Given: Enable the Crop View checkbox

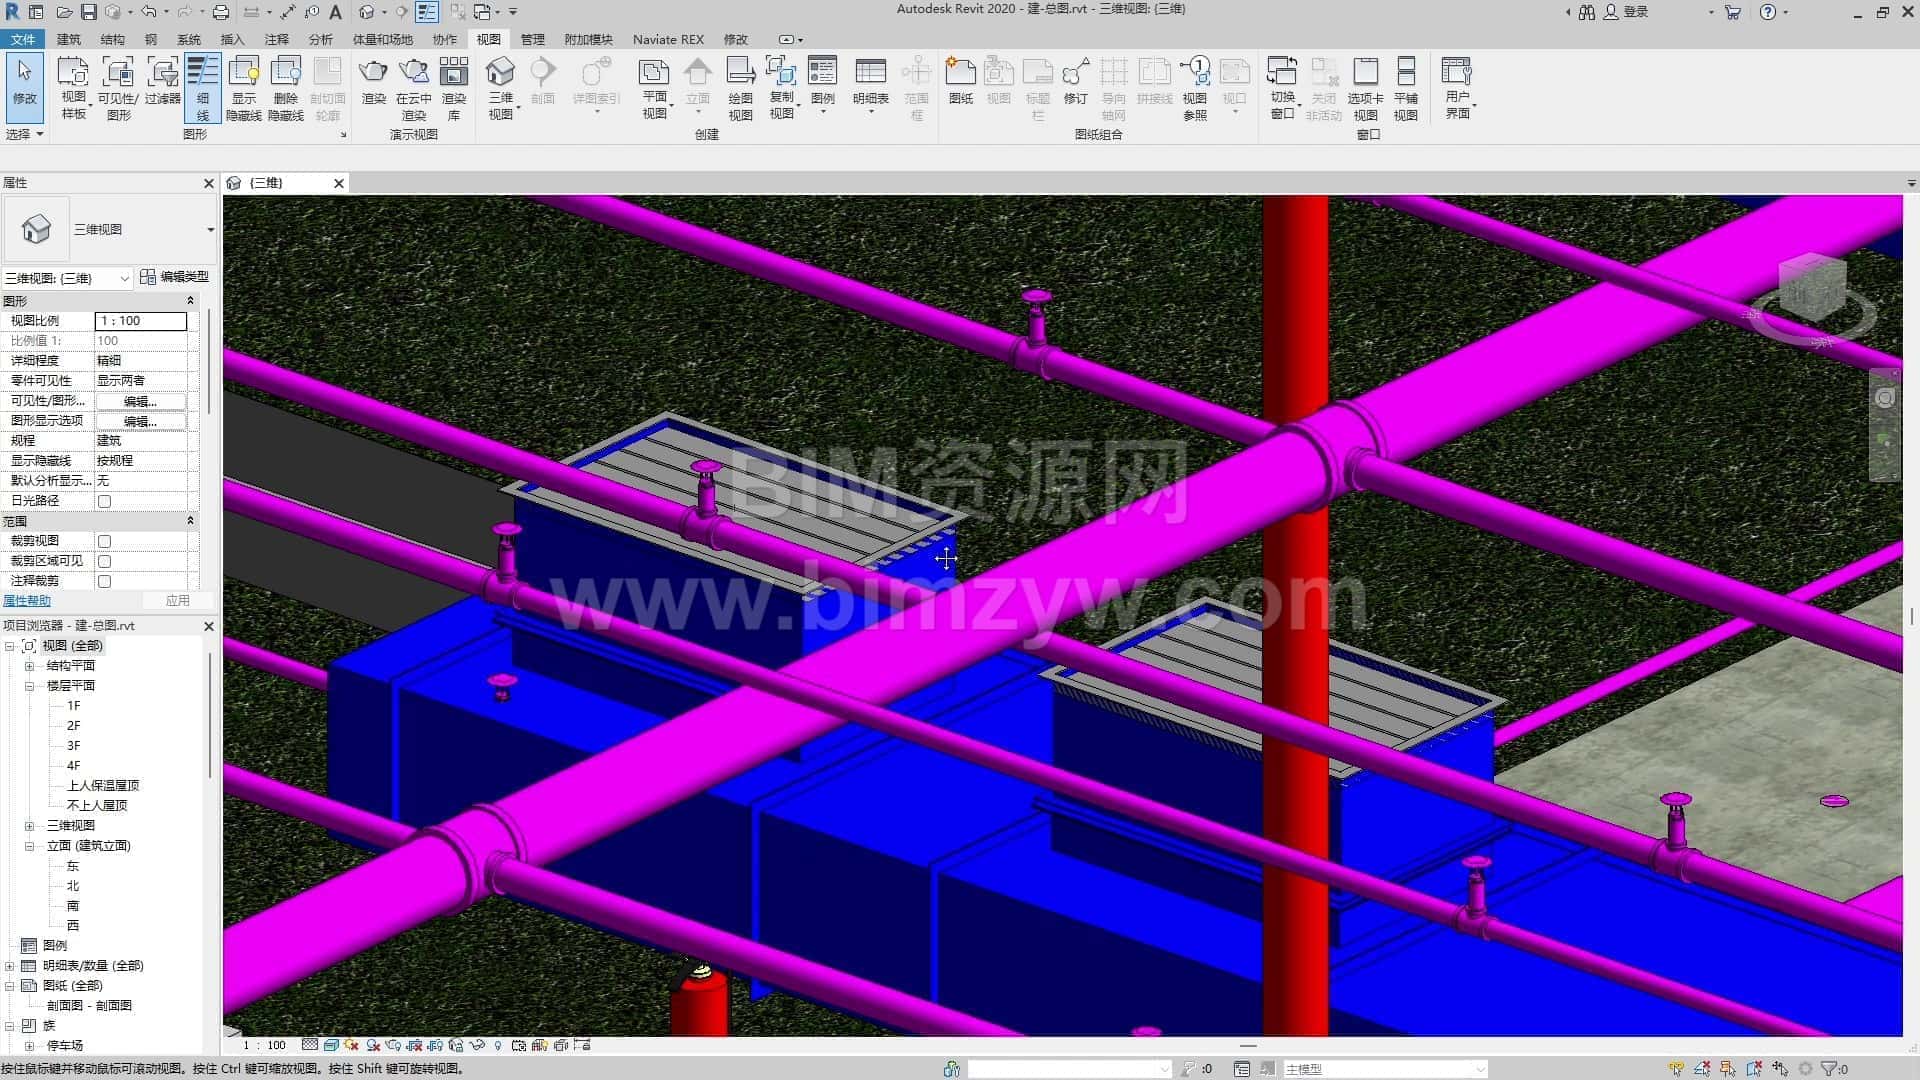Looking at the screenshot, I should (104, 541).
